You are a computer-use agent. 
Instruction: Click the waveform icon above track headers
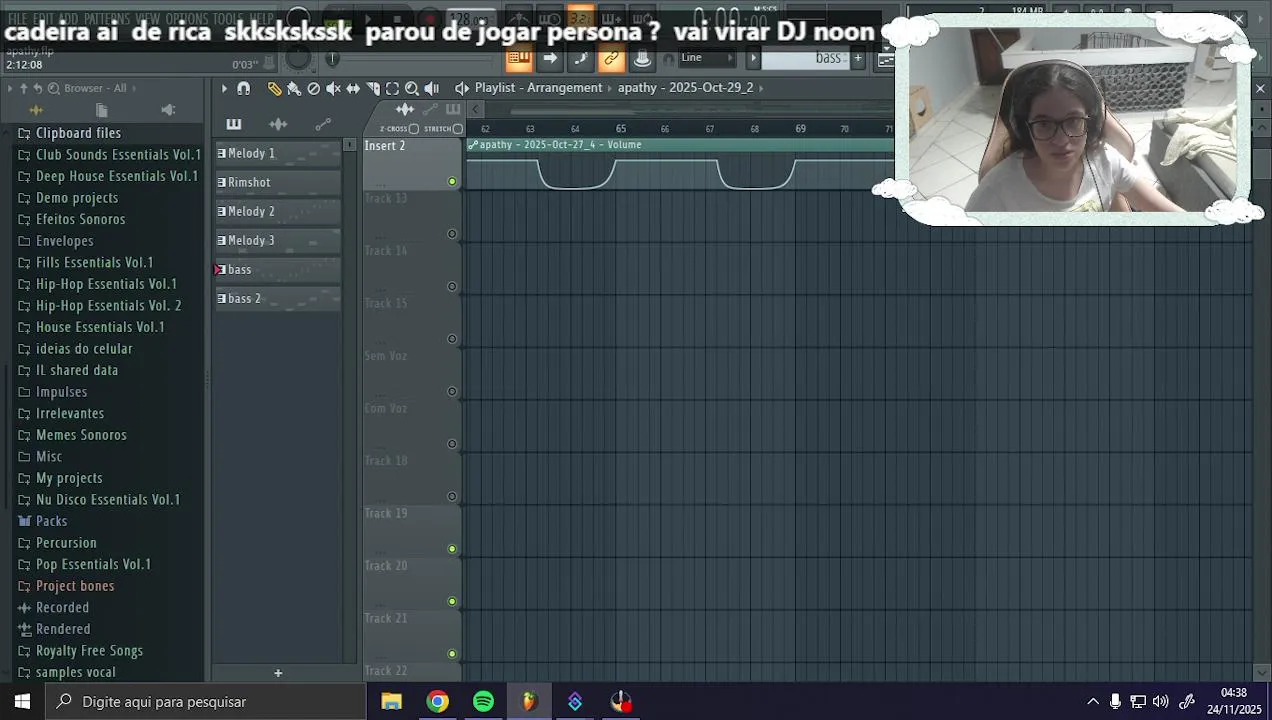point(405,109)
